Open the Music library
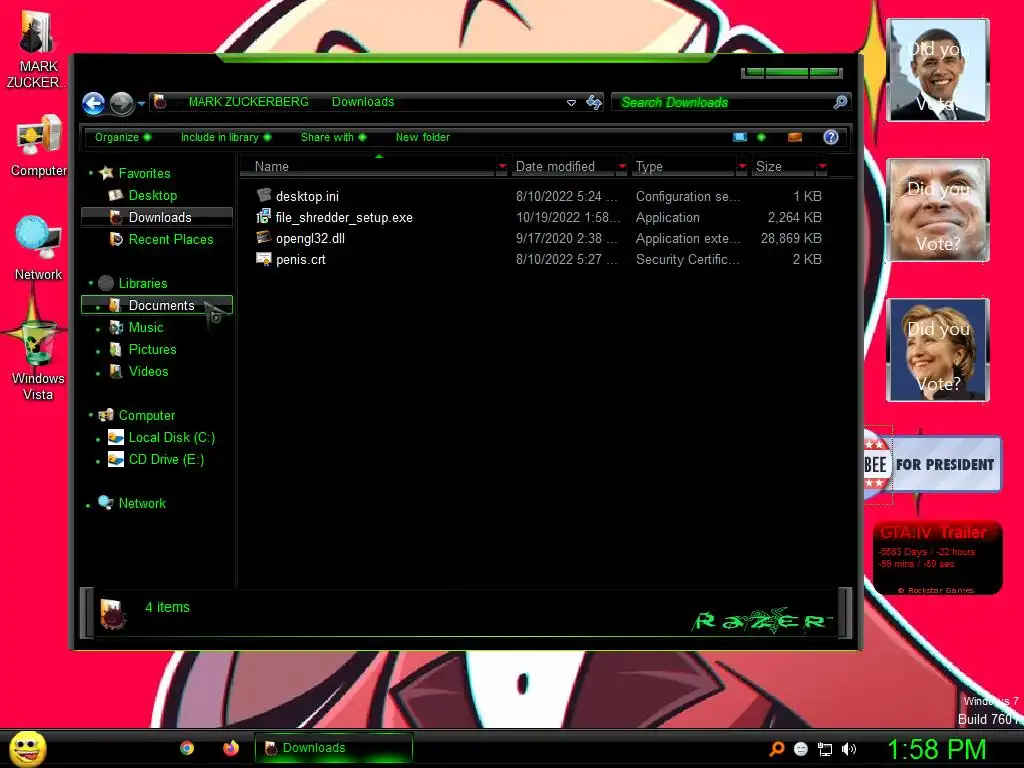 (x=146, y=327)
